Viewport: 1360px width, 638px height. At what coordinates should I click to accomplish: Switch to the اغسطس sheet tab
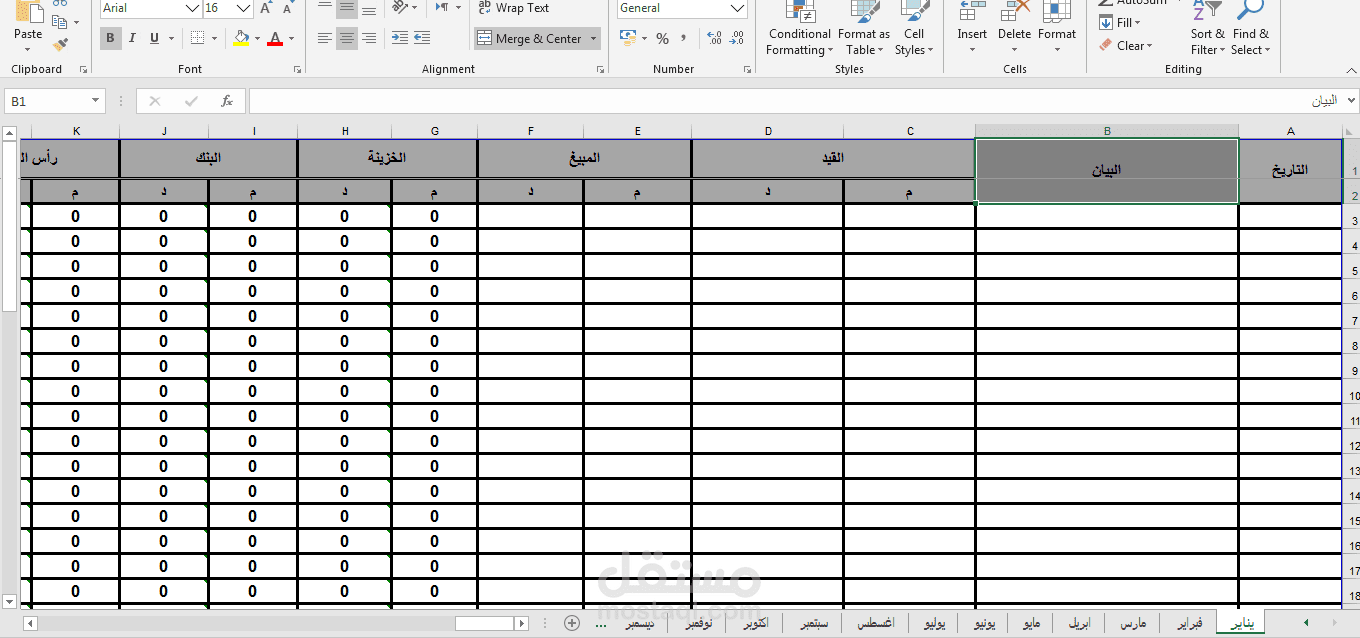(874, 623)
